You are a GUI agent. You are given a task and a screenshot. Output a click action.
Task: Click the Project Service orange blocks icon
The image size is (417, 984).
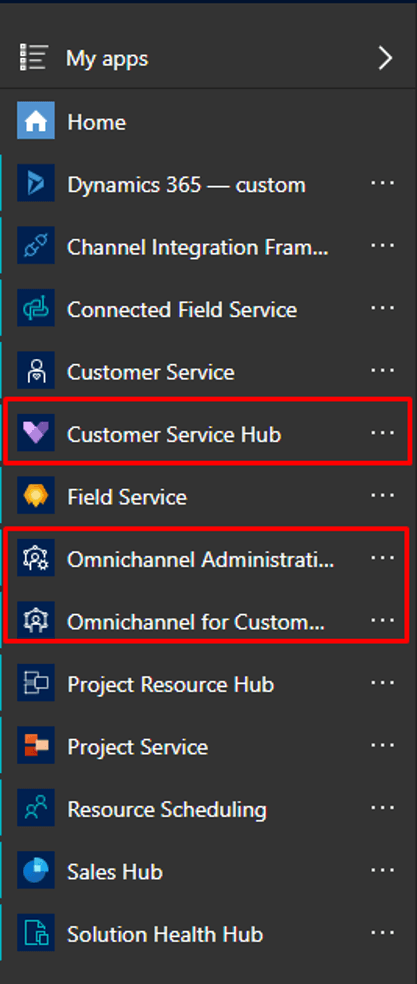click(36, 746)
